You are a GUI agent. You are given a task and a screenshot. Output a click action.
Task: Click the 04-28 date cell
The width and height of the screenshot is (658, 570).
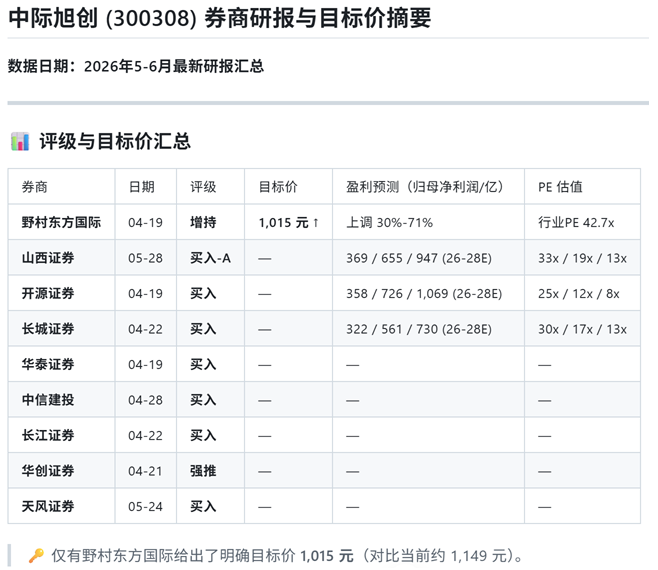coord(145,400)
